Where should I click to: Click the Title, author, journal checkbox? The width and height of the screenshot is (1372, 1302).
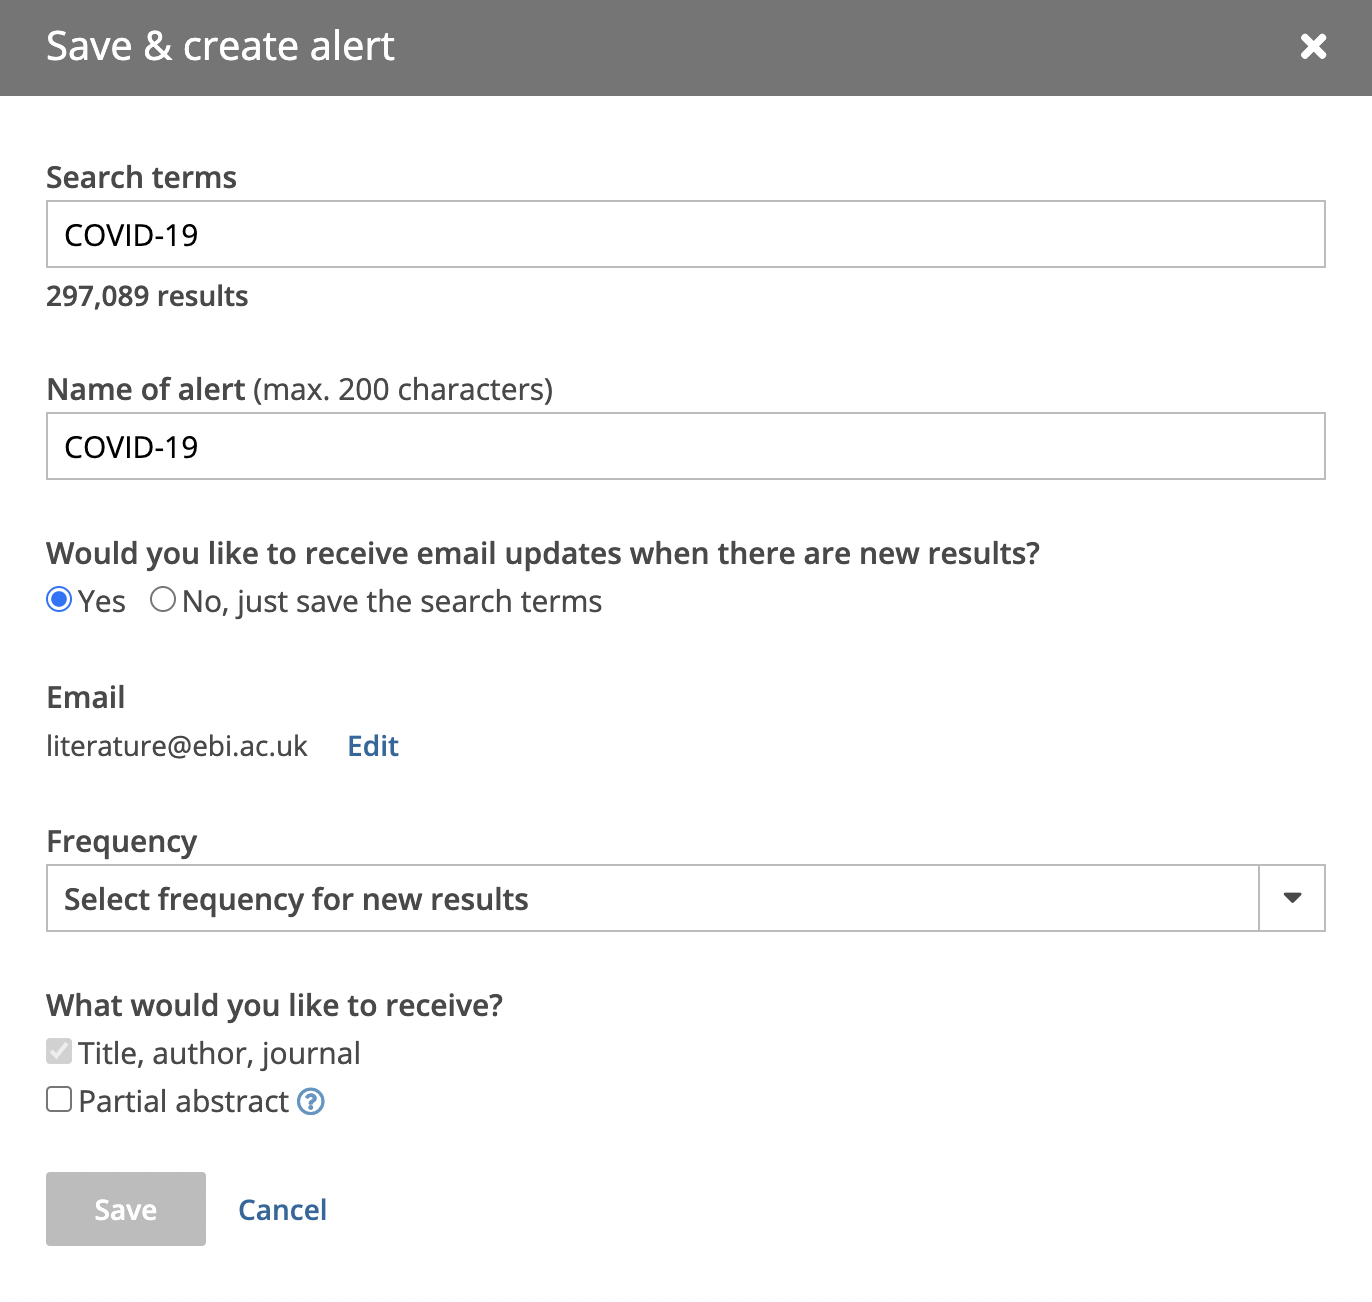(x=60, y=1052)
